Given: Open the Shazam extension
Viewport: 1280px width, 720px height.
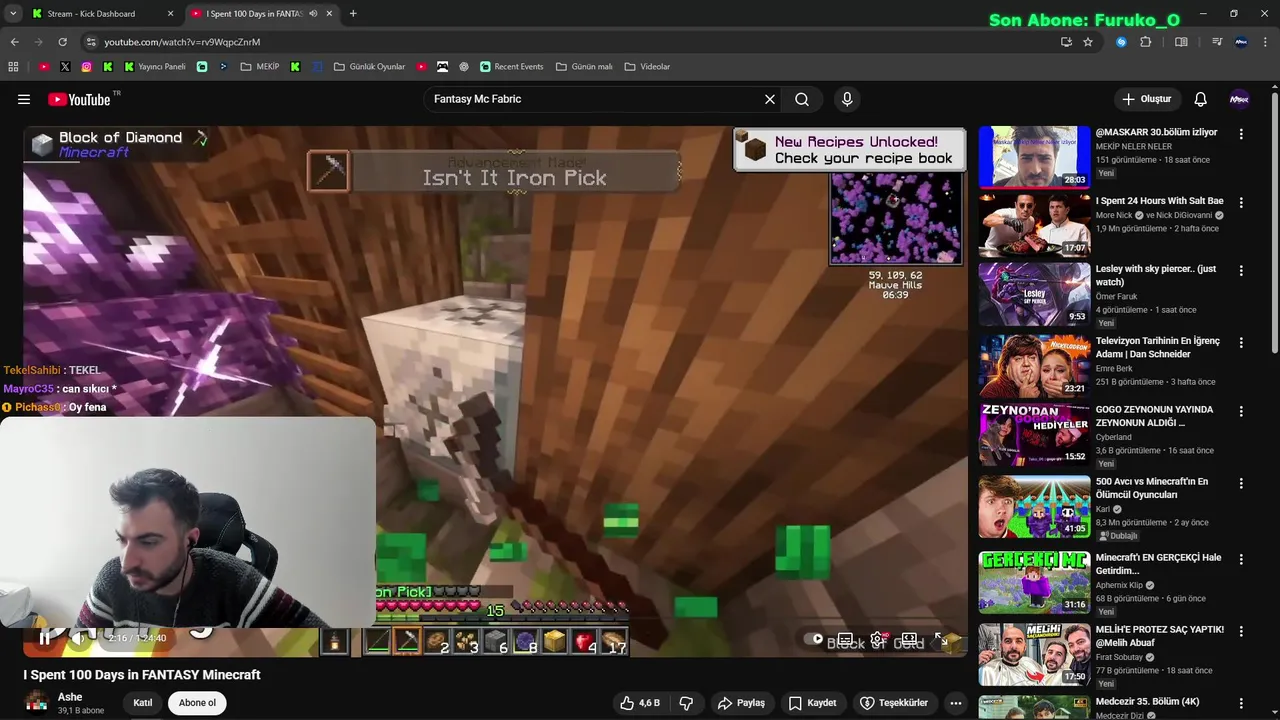Looking at the screenshot, I should (1121, 42).
